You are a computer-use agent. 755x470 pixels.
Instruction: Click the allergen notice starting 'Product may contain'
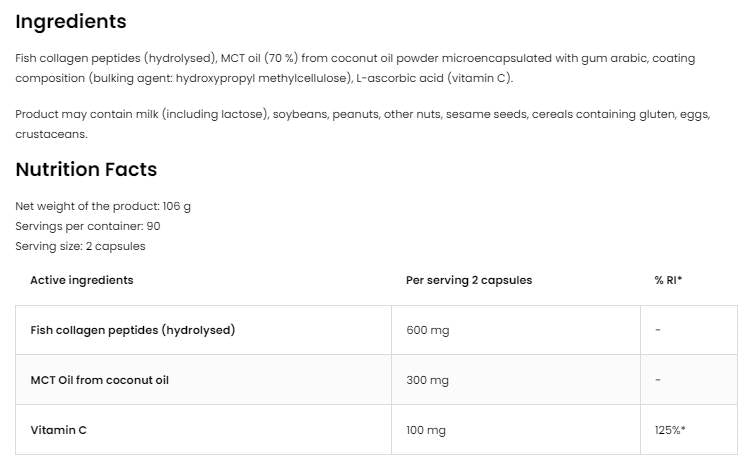coord(362,124)
